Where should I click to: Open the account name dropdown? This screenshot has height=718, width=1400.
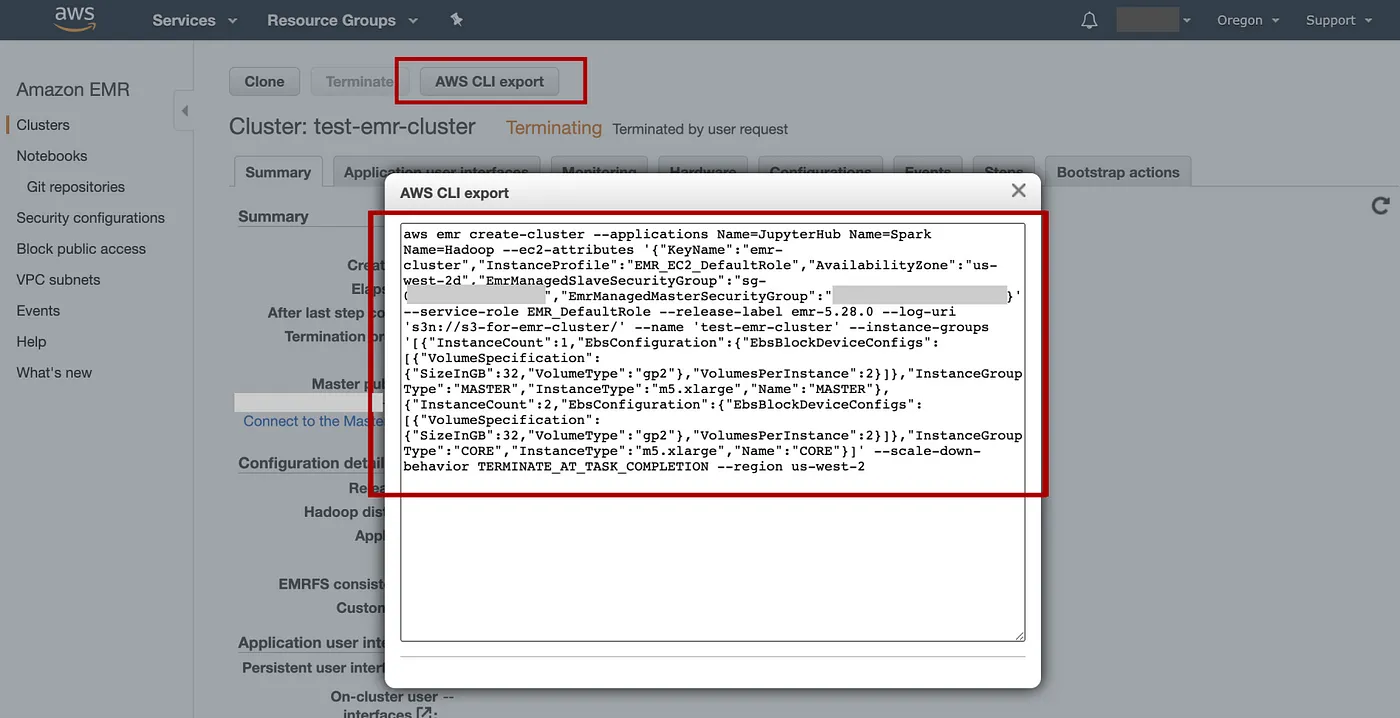click(1154, 20)
